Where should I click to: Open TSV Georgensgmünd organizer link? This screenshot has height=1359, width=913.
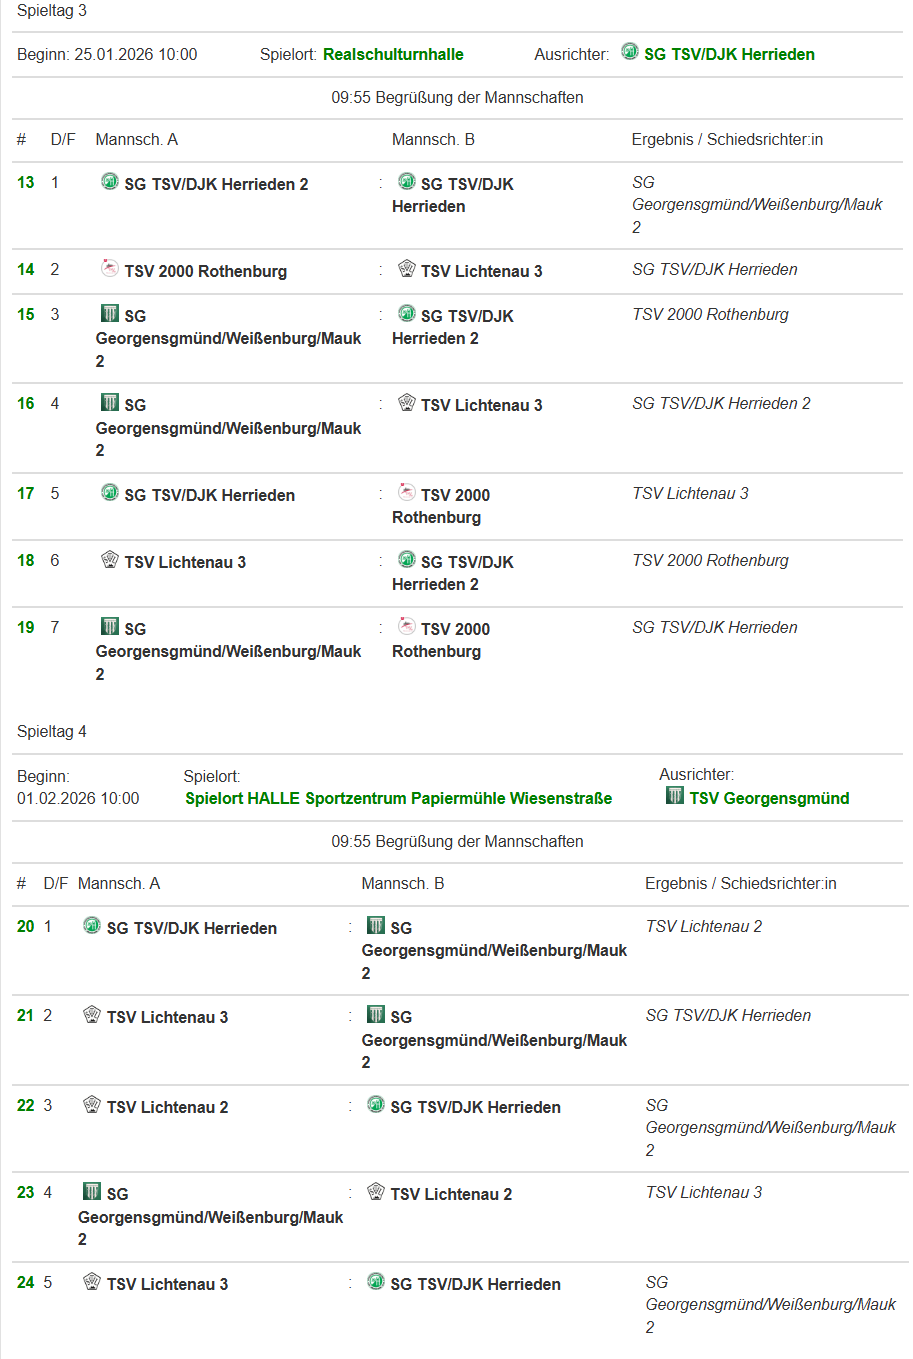[x=769, y=798]
